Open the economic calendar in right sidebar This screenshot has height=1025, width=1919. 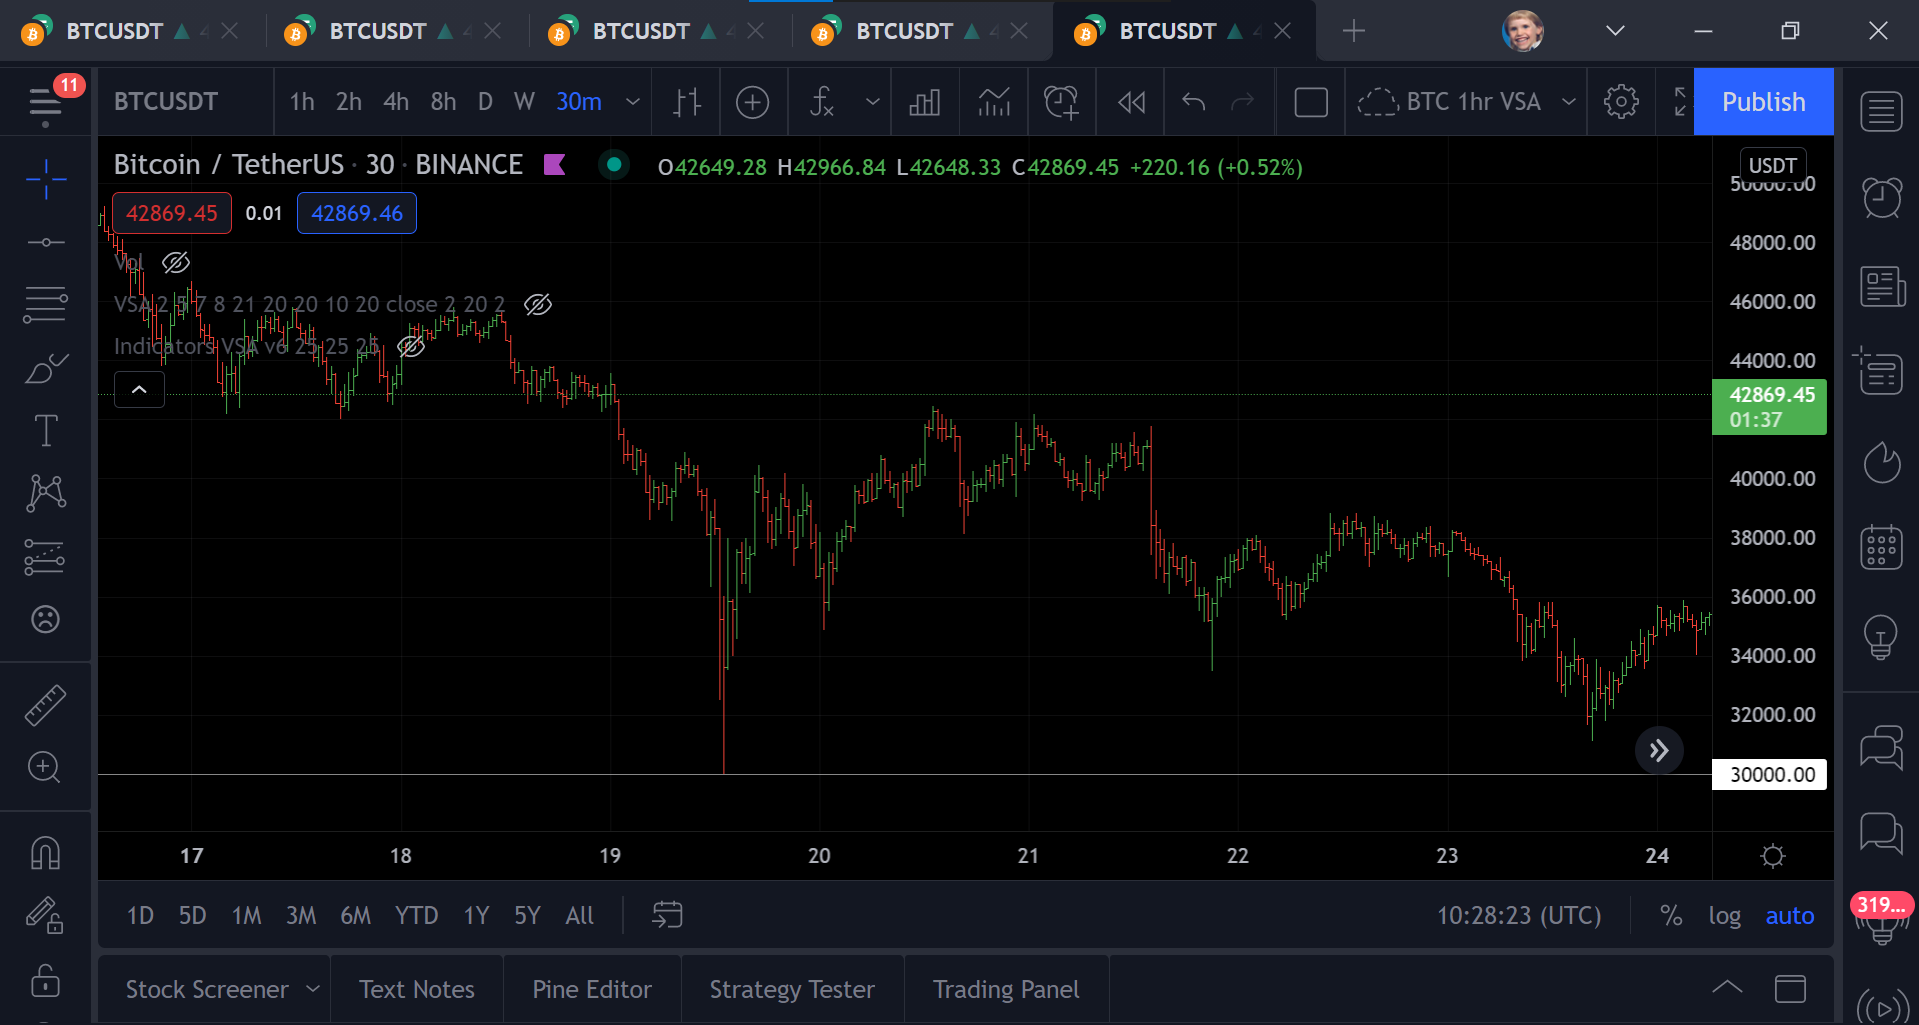point(1881,547)
